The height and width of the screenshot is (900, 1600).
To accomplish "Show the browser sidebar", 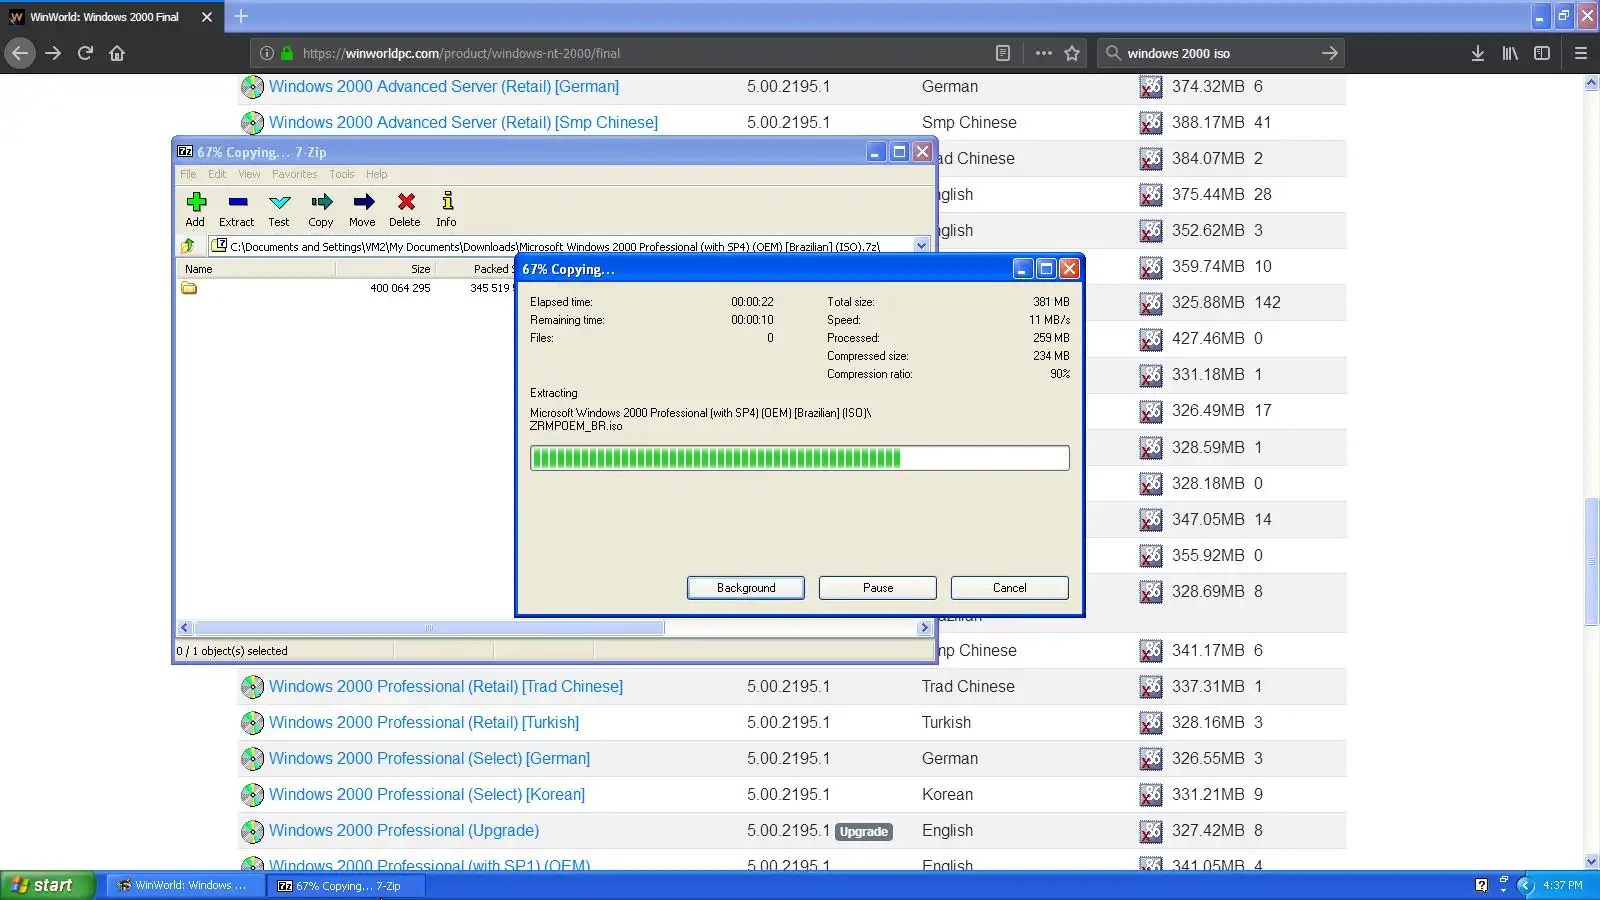I will pos(1542,53).
